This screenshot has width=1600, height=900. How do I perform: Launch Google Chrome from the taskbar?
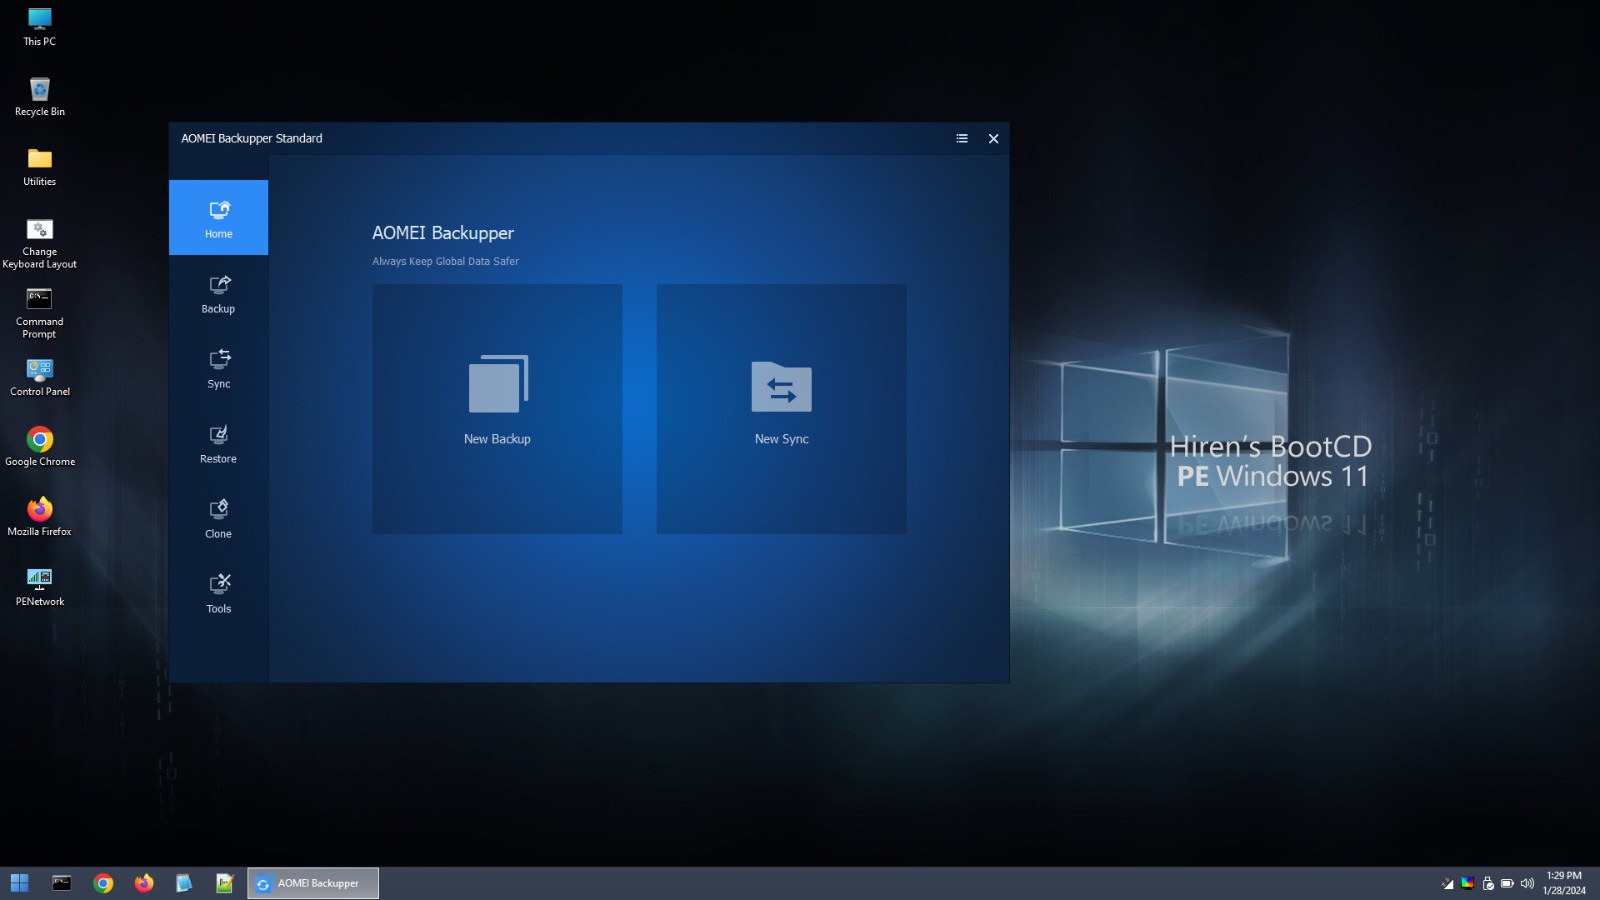coord(103,883)
